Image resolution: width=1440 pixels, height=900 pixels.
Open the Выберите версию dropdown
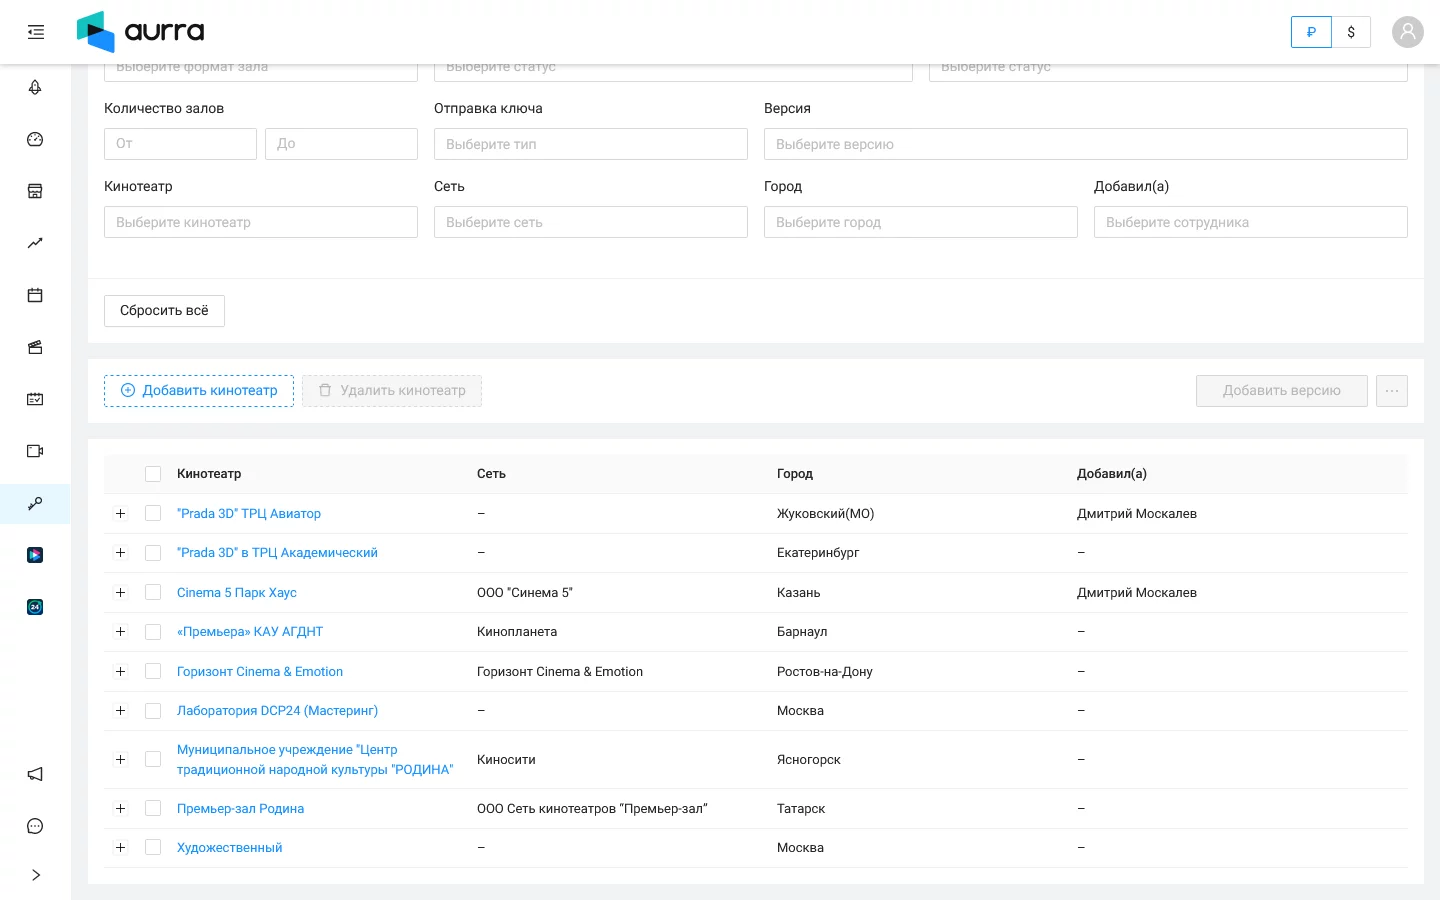coord(1085,144)
